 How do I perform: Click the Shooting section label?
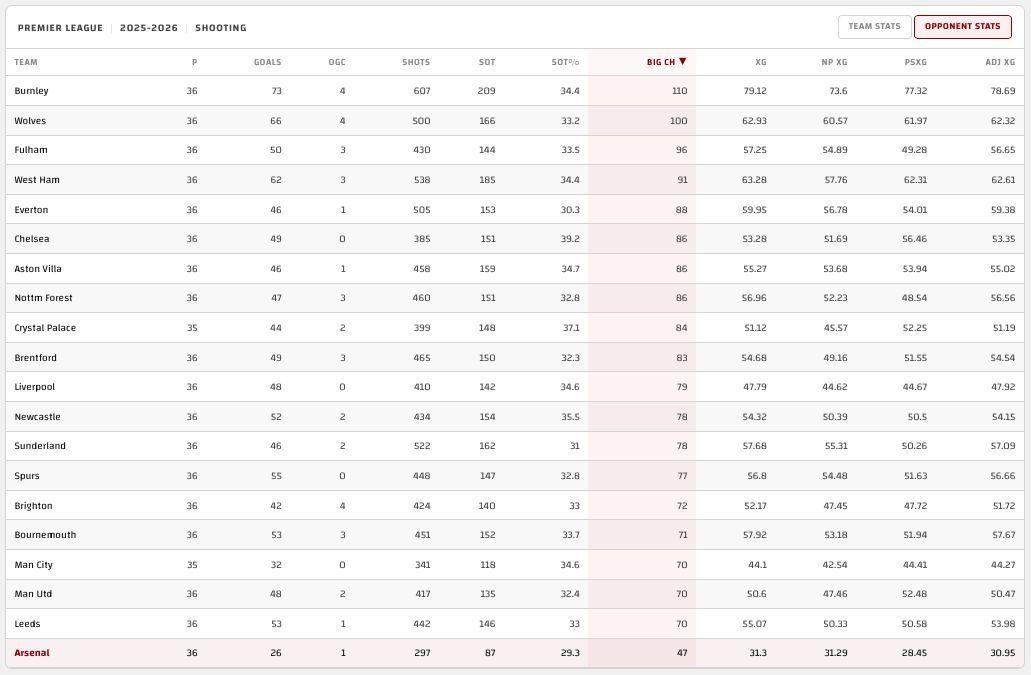tap(220, 28)
